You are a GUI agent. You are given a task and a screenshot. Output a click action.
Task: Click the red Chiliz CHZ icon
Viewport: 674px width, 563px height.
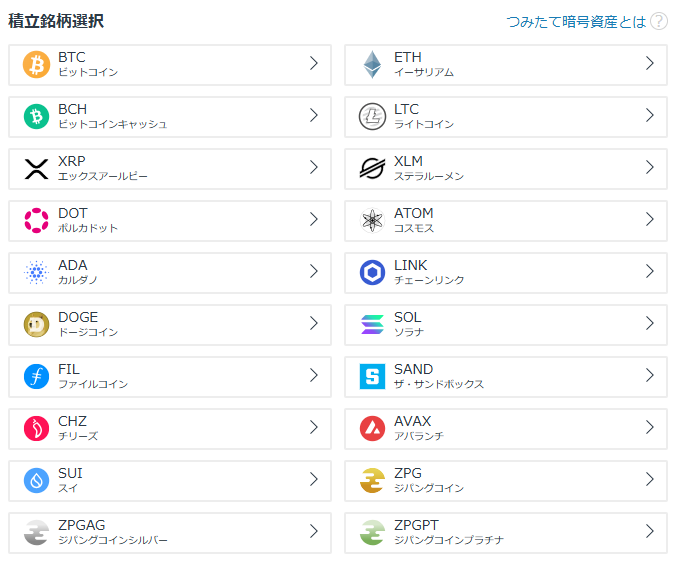coord(37,428)
